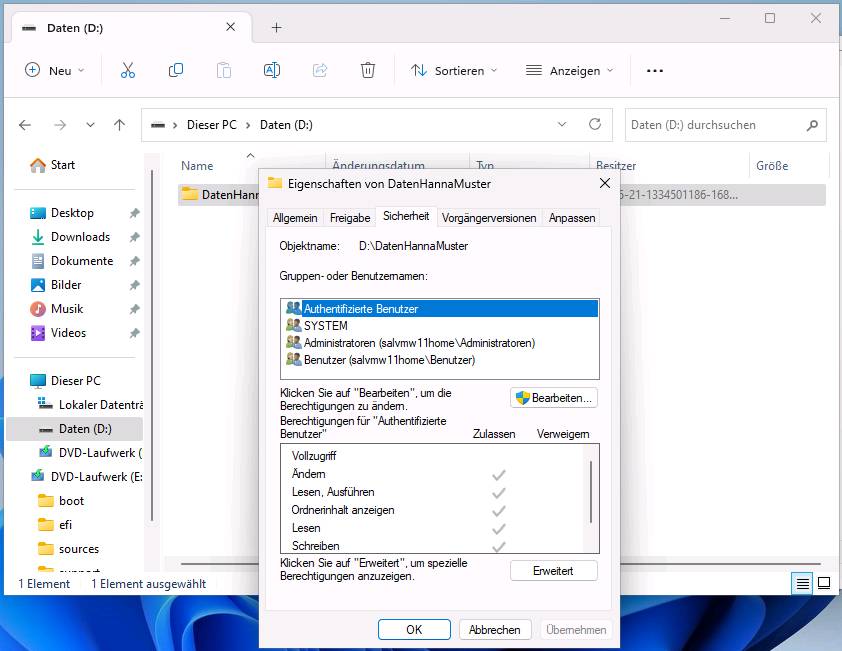This screenshot has width=842, height=651.
Task: Click the Share icon in the toolbar
Action: [319, 70]
